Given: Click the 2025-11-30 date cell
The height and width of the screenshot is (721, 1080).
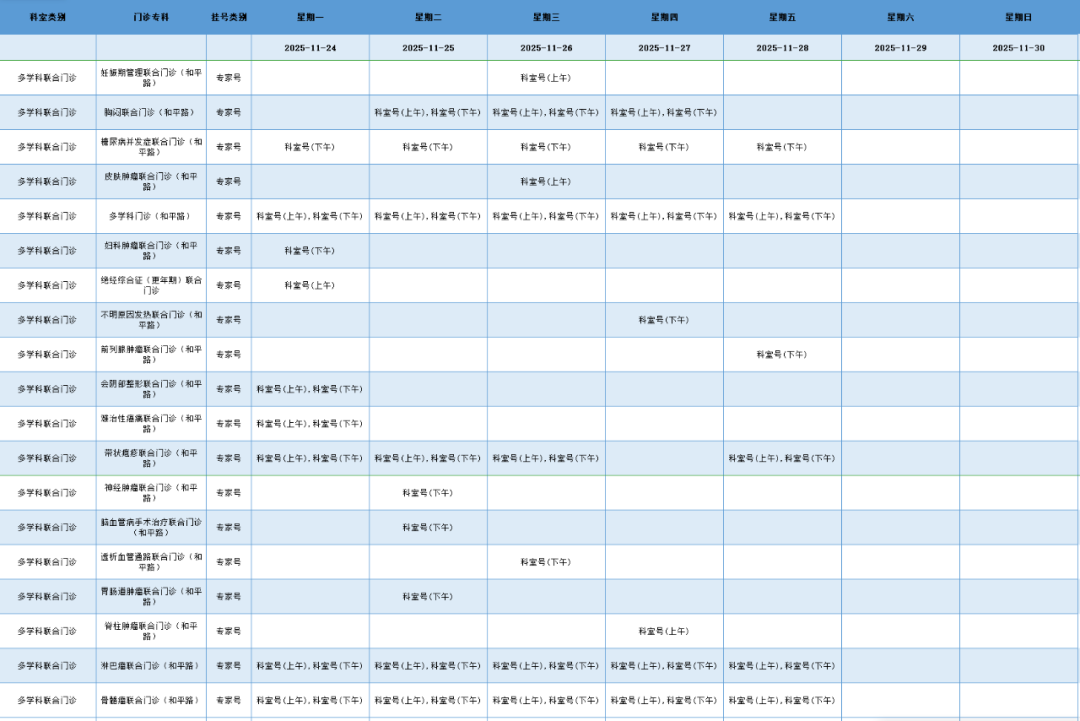Looking at the screenshot, I should pos(1018,48).
